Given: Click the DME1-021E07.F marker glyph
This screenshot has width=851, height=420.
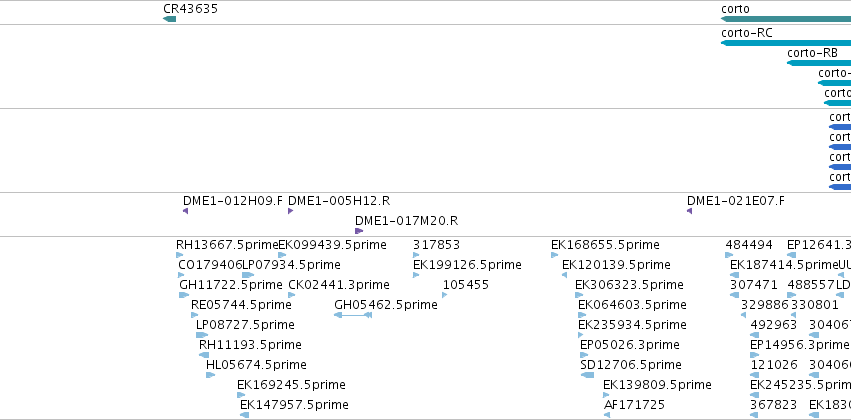Looking at the screenshot, I should 689,211.
